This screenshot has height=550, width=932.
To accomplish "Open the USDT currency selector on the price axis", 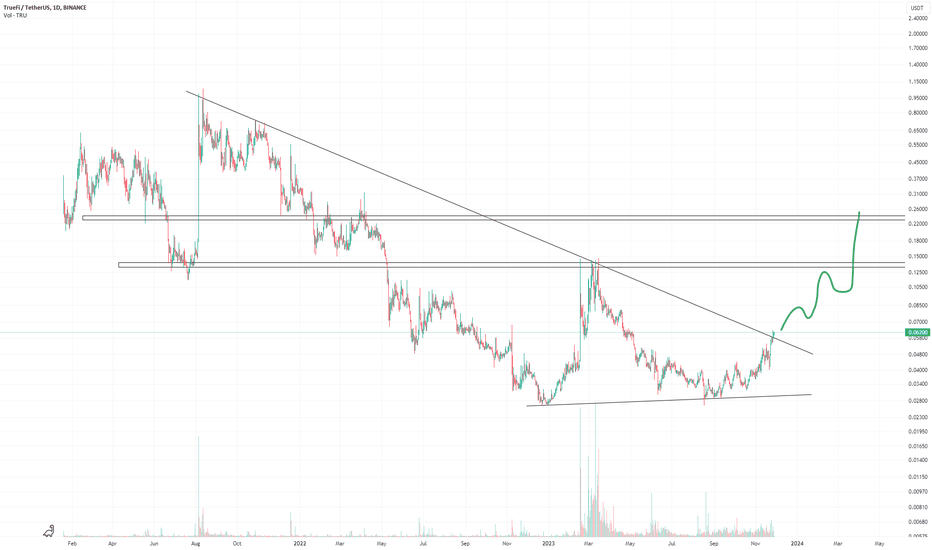I will point(917,10).
